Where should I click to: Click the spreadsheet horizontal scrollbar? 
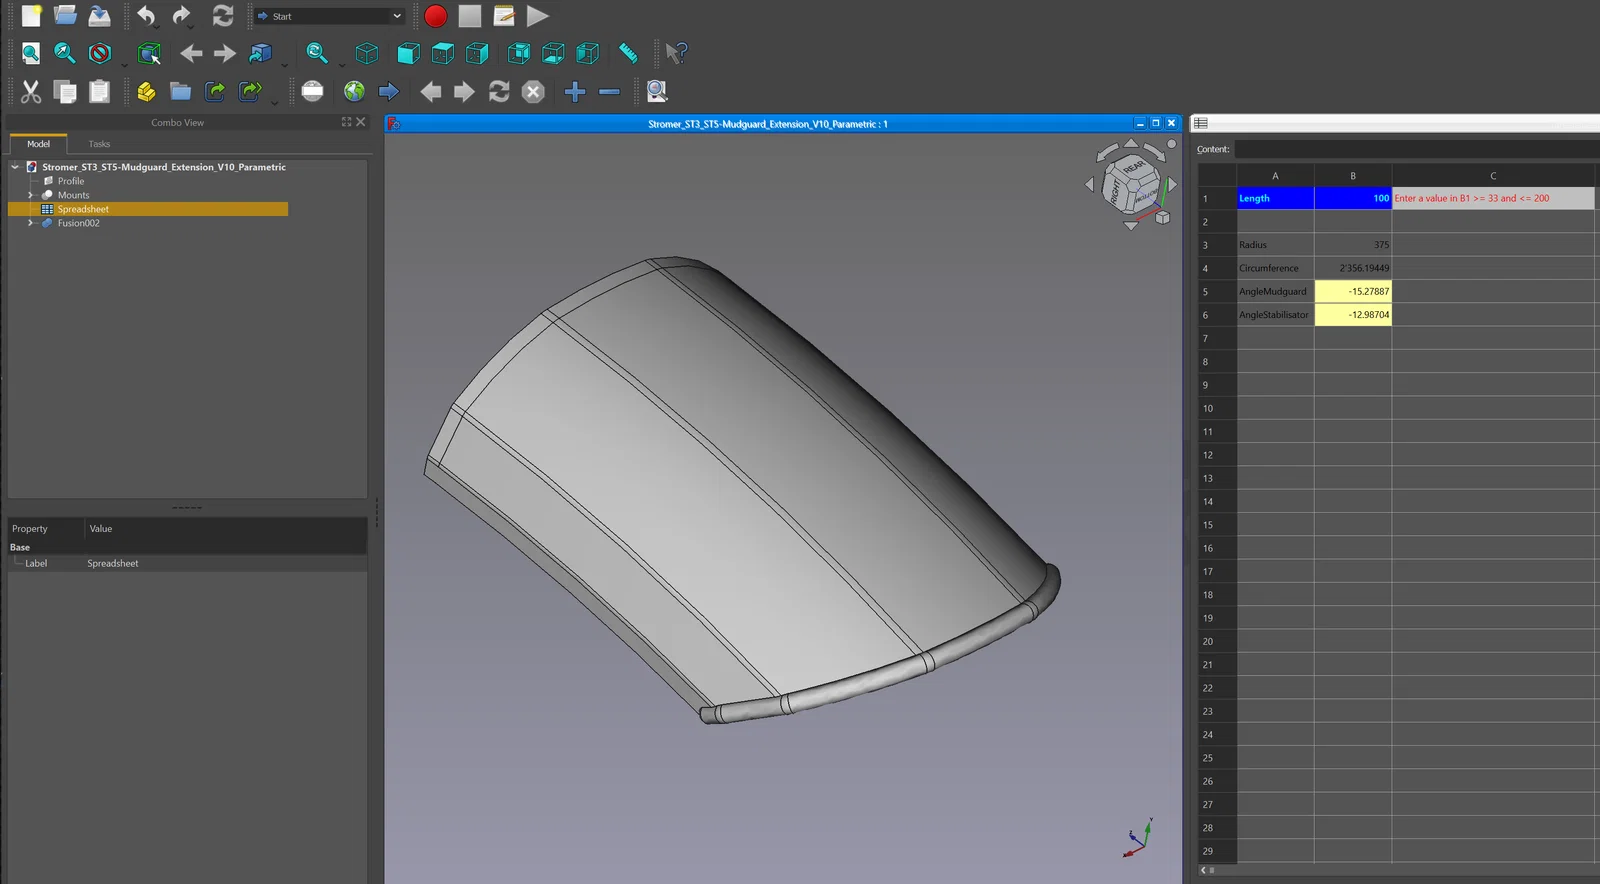pyautogui.click(x=1400, y=870)
